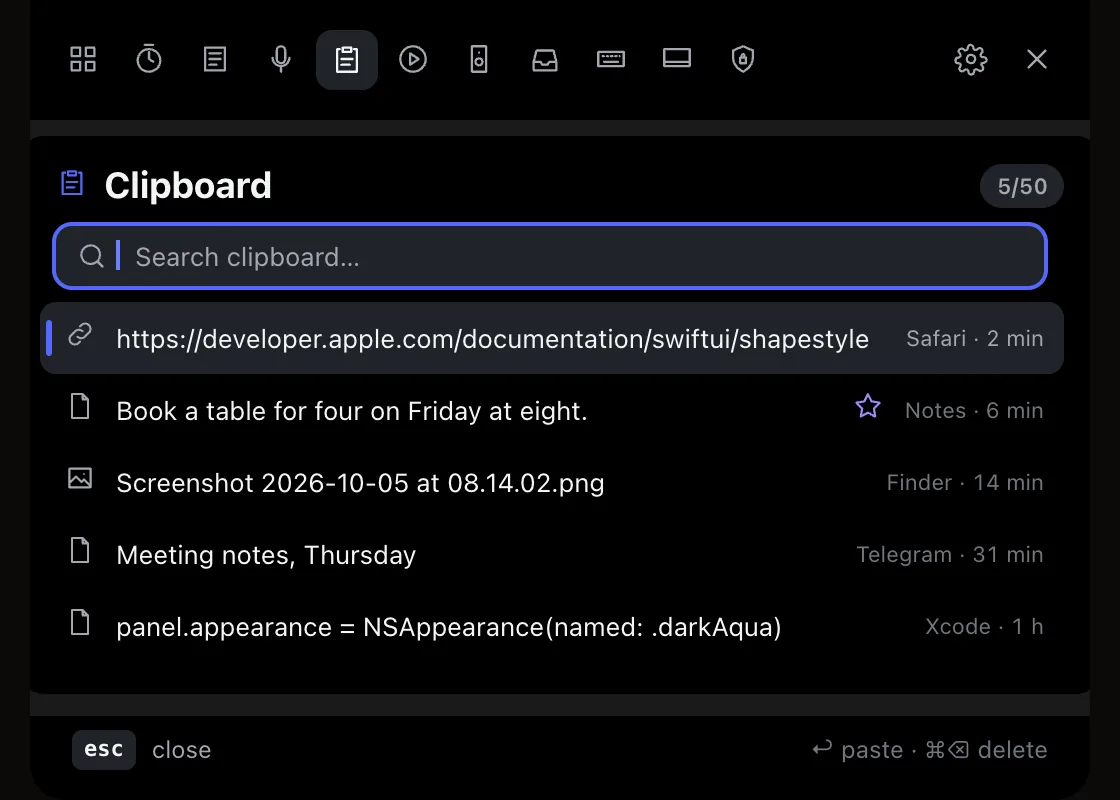The width and height of the screenshot is (1120, 800).
Task: Click the 'delete' shortcut hint
Action: pyautogui.click(x=986, y=750)
